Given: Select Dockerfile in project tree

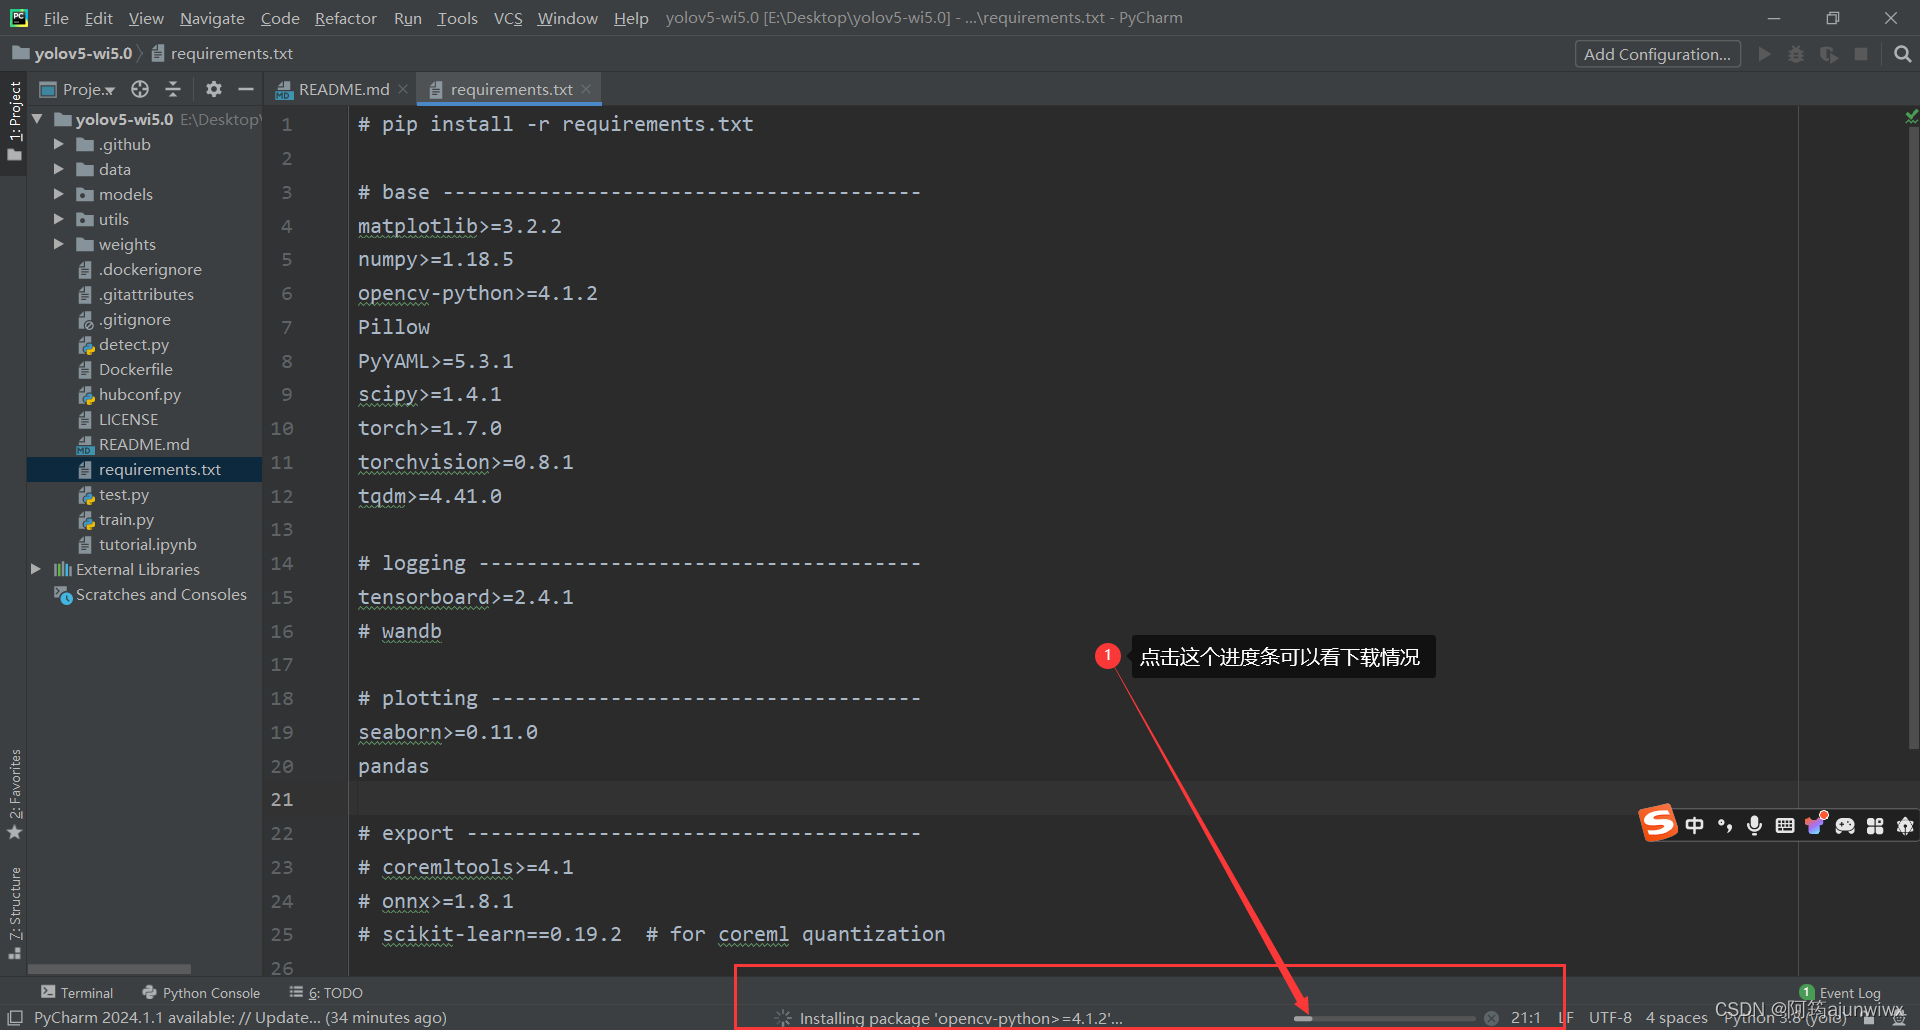Looking at the screenshot, I should (135, 369).
